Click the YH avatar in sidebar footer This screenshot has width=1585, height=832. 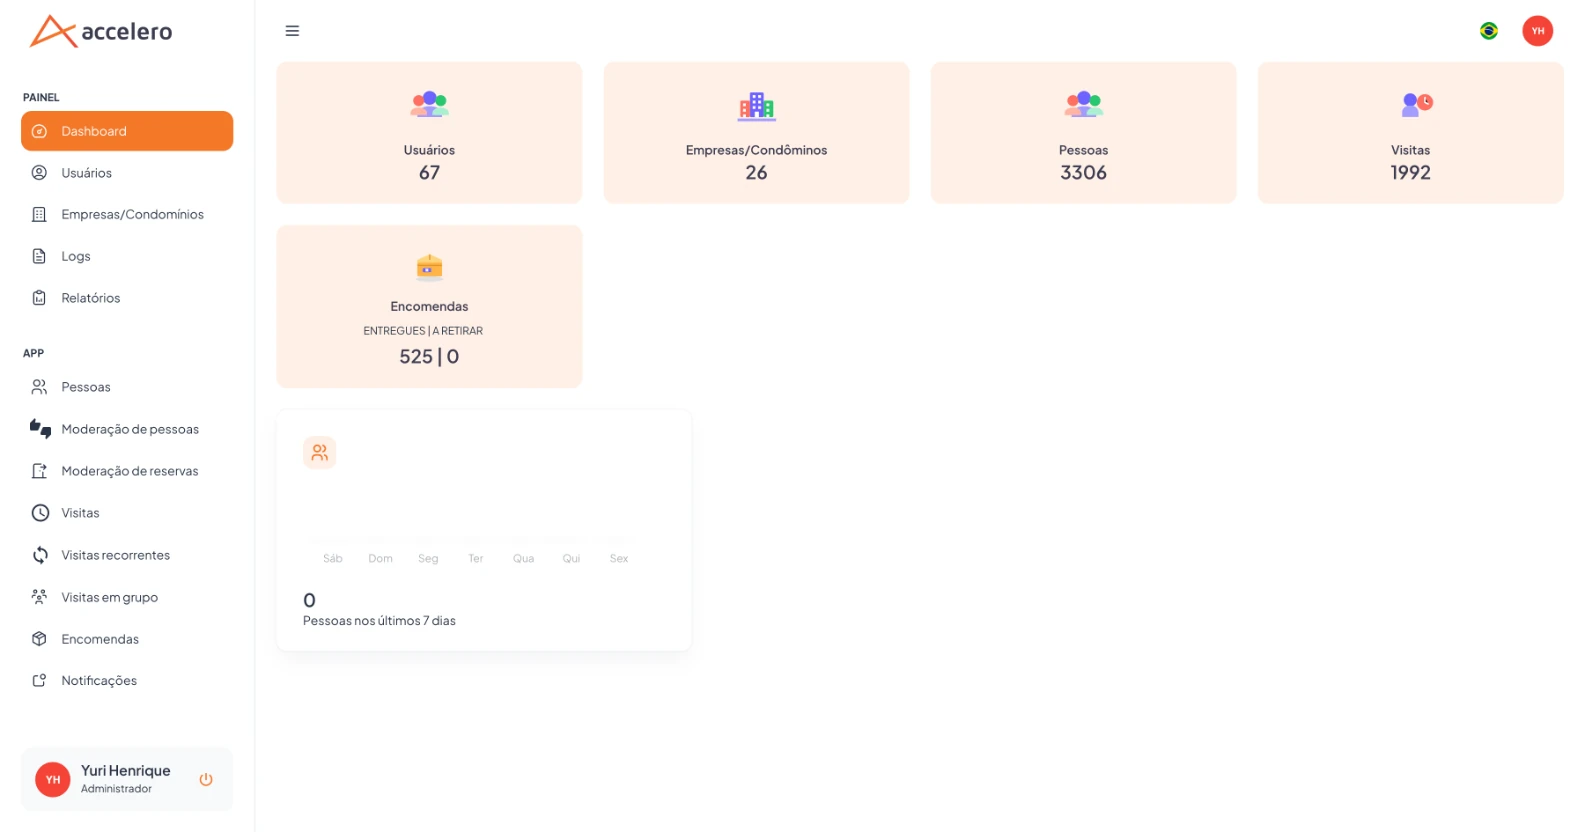click(x=53, y=779)
